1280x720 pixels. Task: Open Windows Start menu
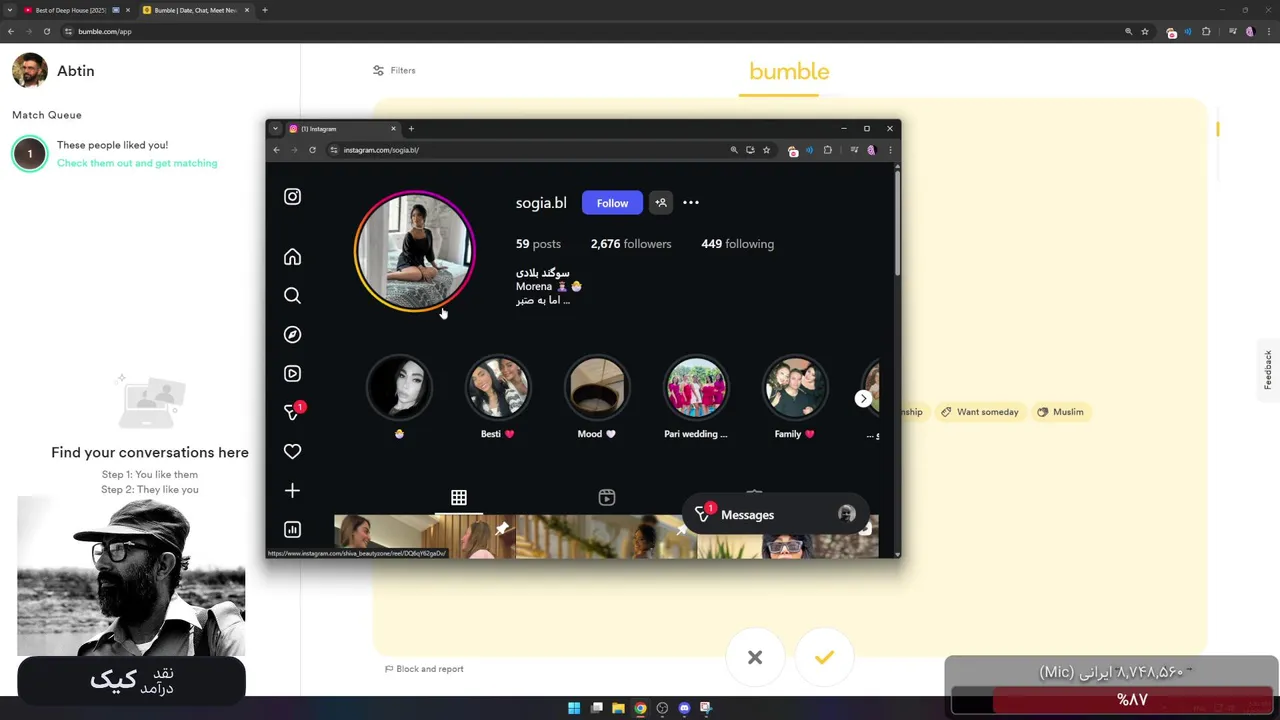click(x=574, y=708)
